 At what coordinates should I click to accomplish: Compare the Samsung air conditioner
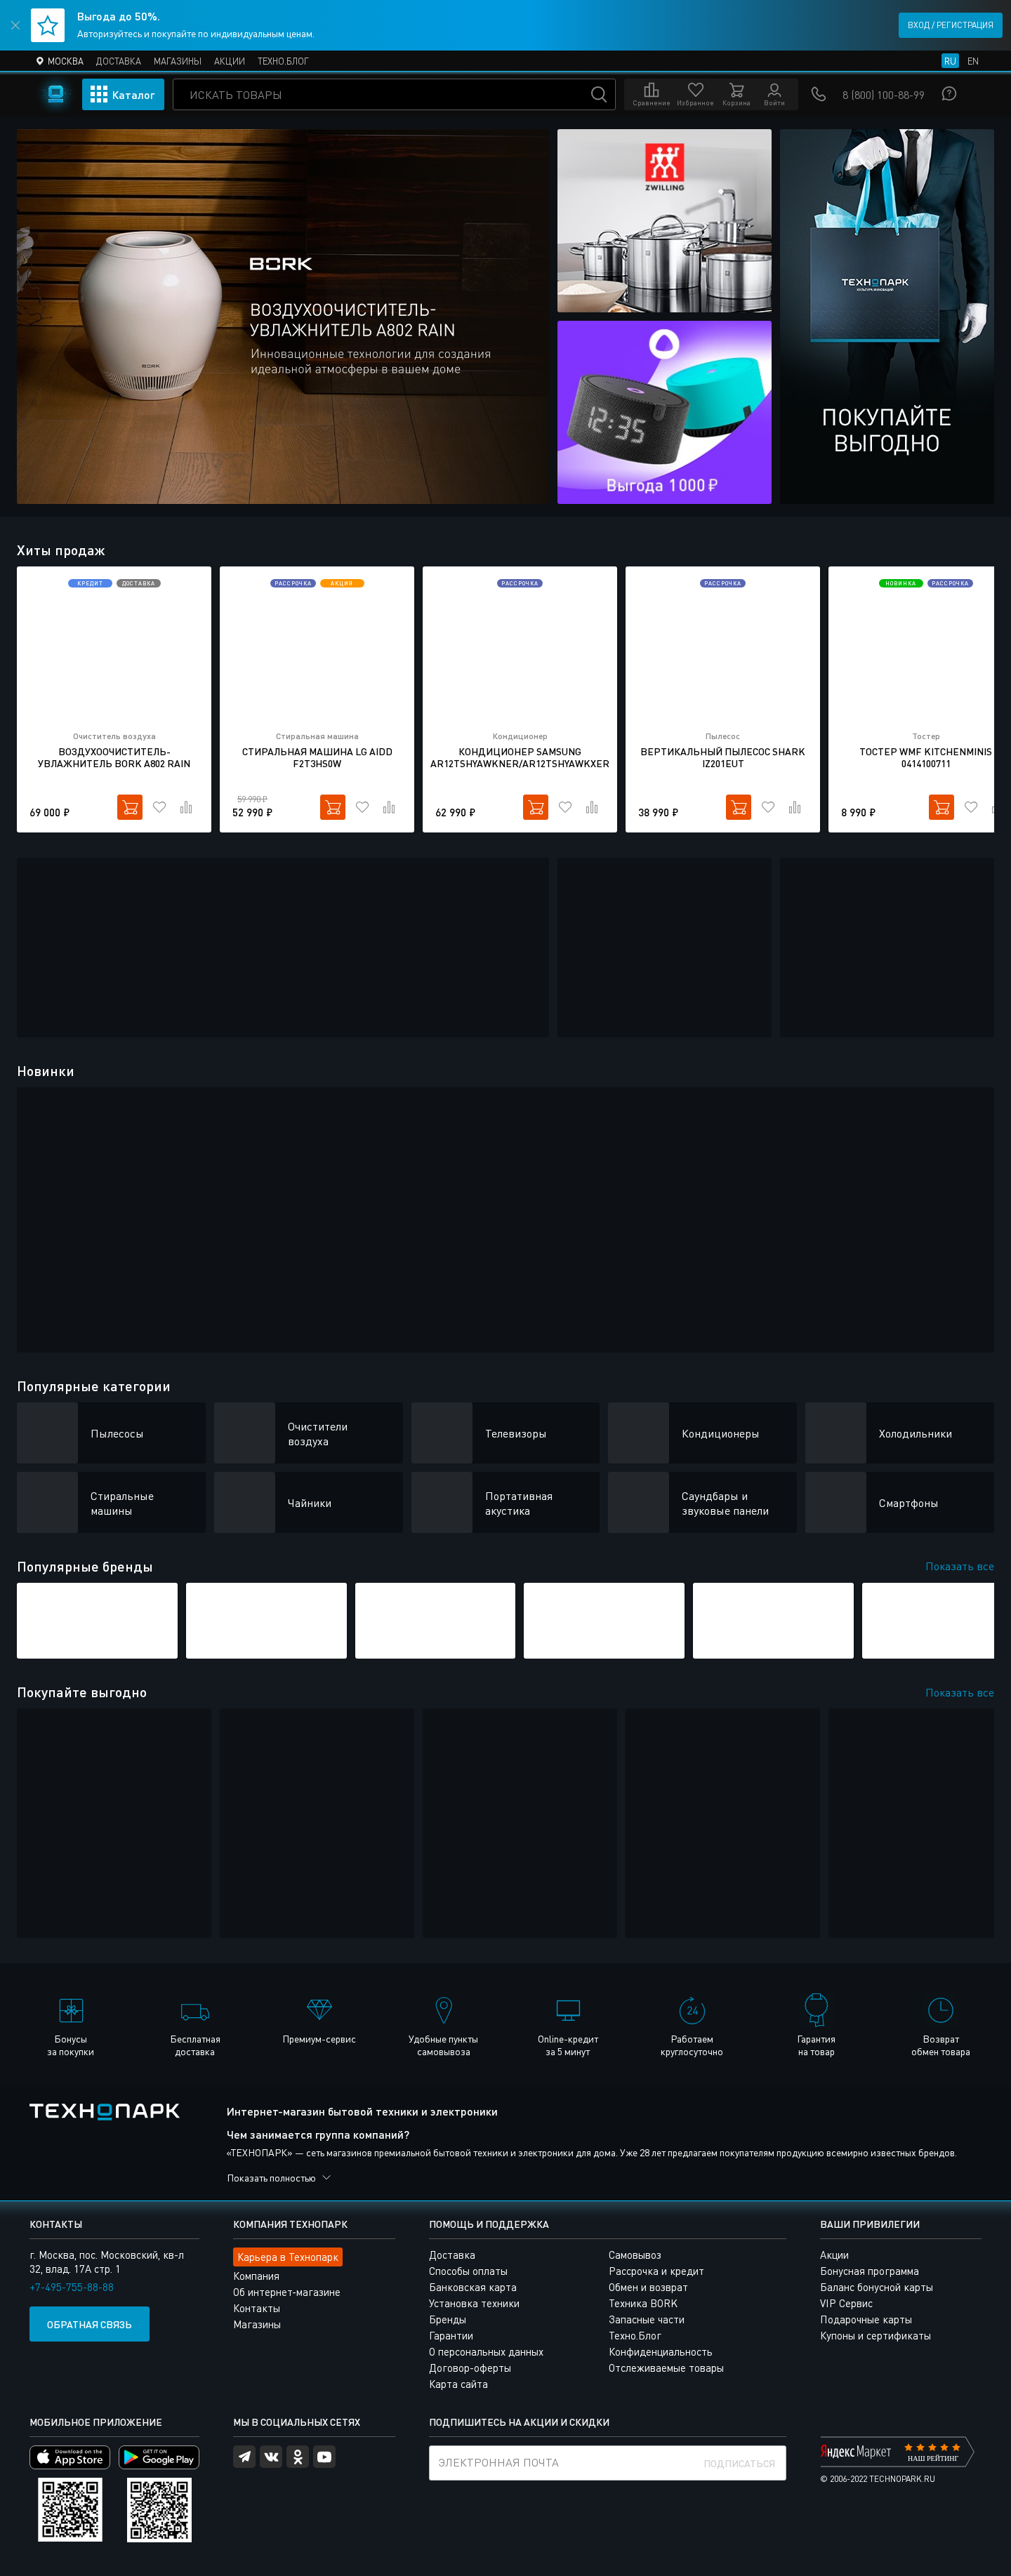(x=592, y=807)
